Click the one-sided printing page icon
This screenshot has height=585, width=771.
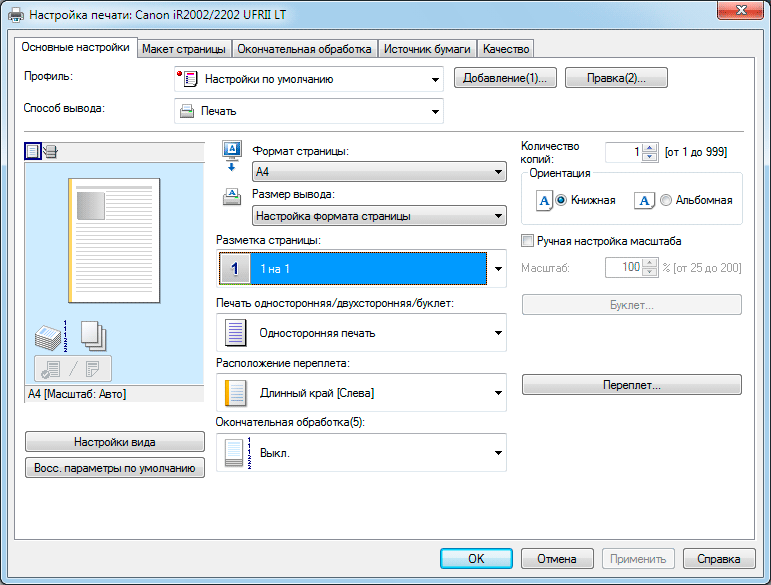[235, 333]
